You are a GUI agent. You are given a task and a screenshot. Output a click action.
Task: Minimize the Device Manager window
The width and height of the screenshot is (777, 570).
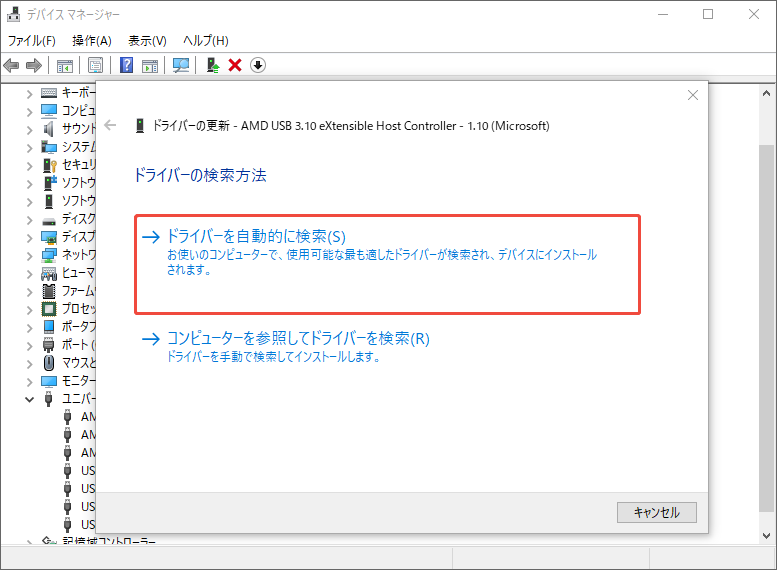pyautogui.click(x=663, y=14)
